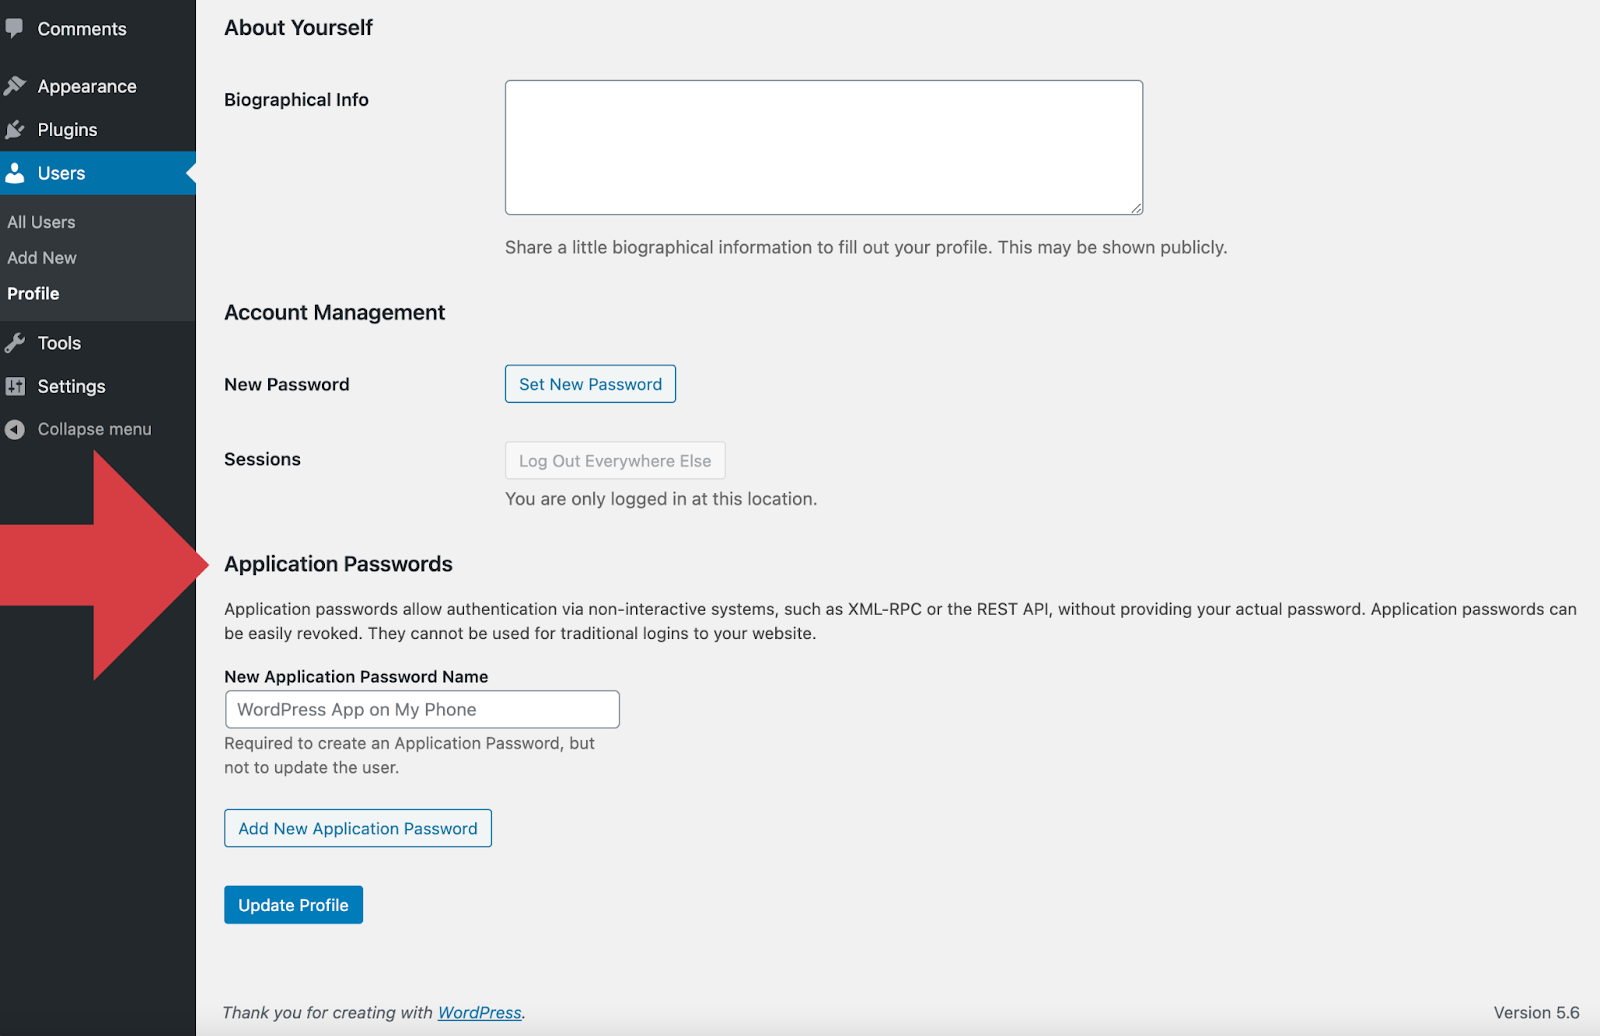Viewport: 1600px width, 1036px height.
Task: Click the Settings sliders icon
Action: 14,386
